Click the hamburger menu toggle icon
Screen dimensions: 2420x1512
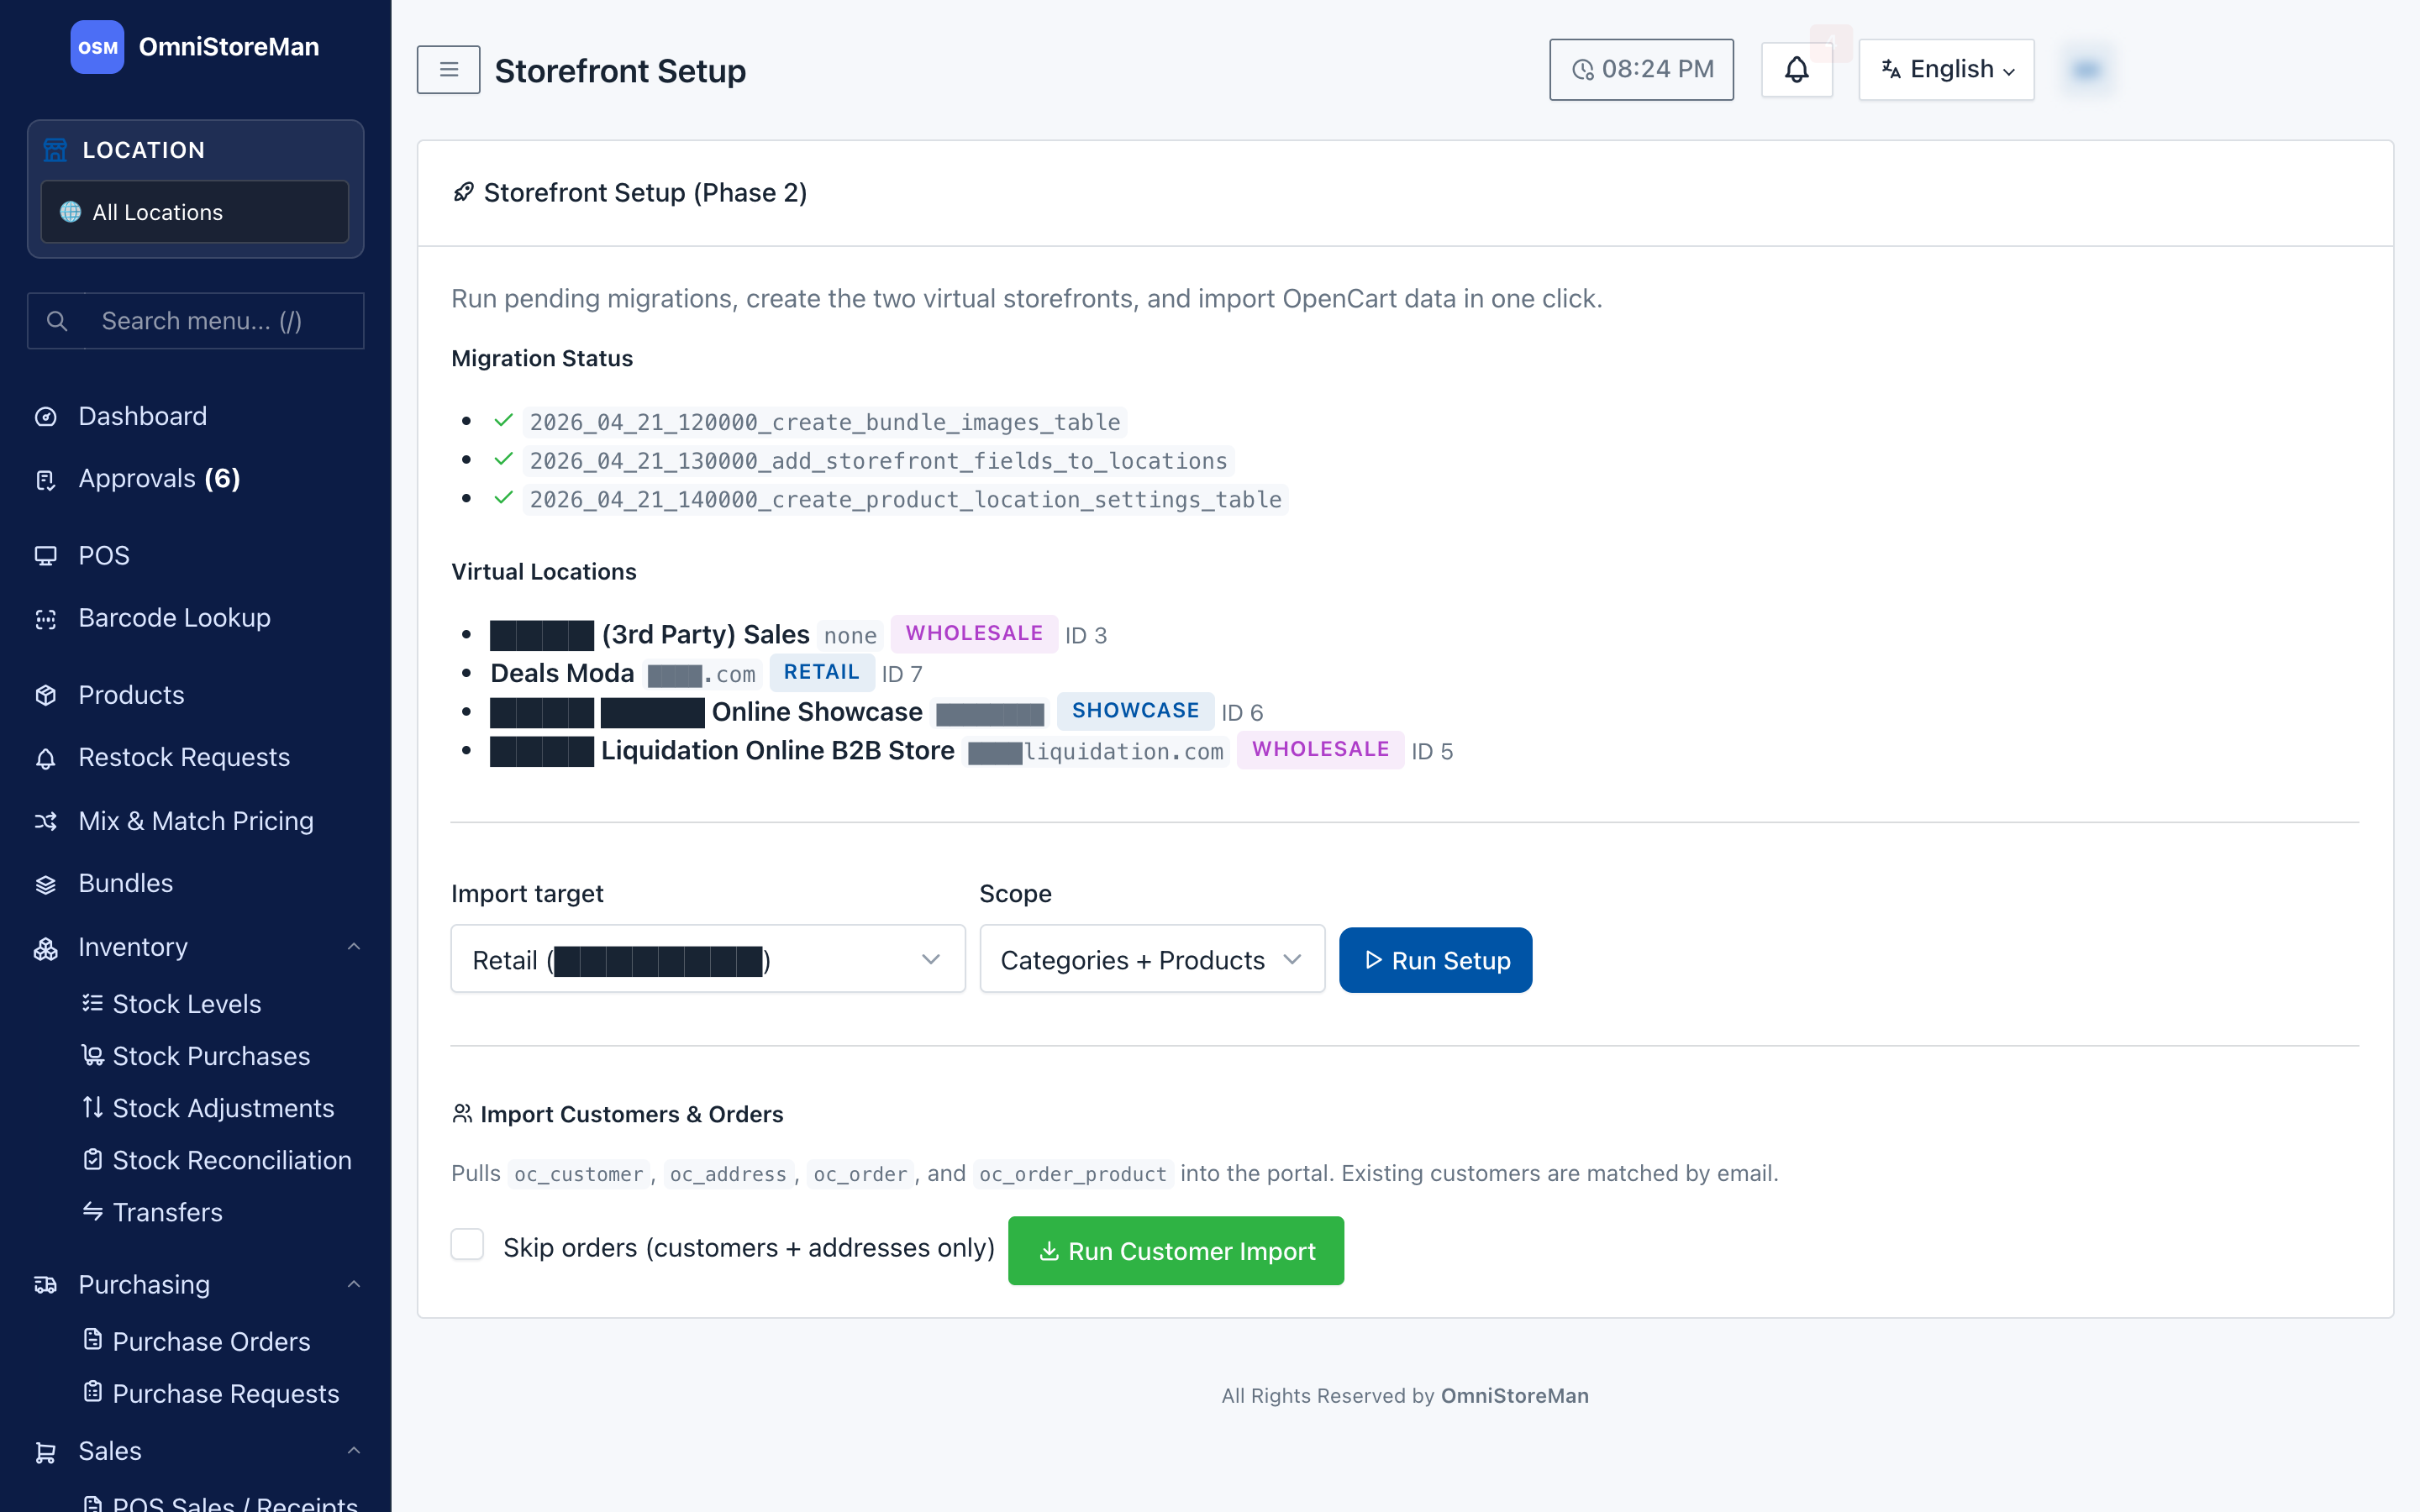(448, 70)
